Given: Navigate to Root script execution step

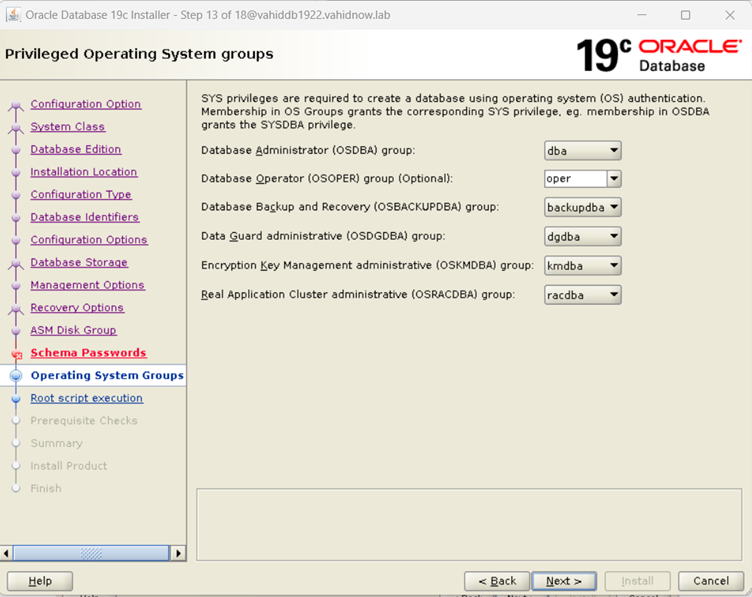Looking at the screenshot, I should click(86, 398).
